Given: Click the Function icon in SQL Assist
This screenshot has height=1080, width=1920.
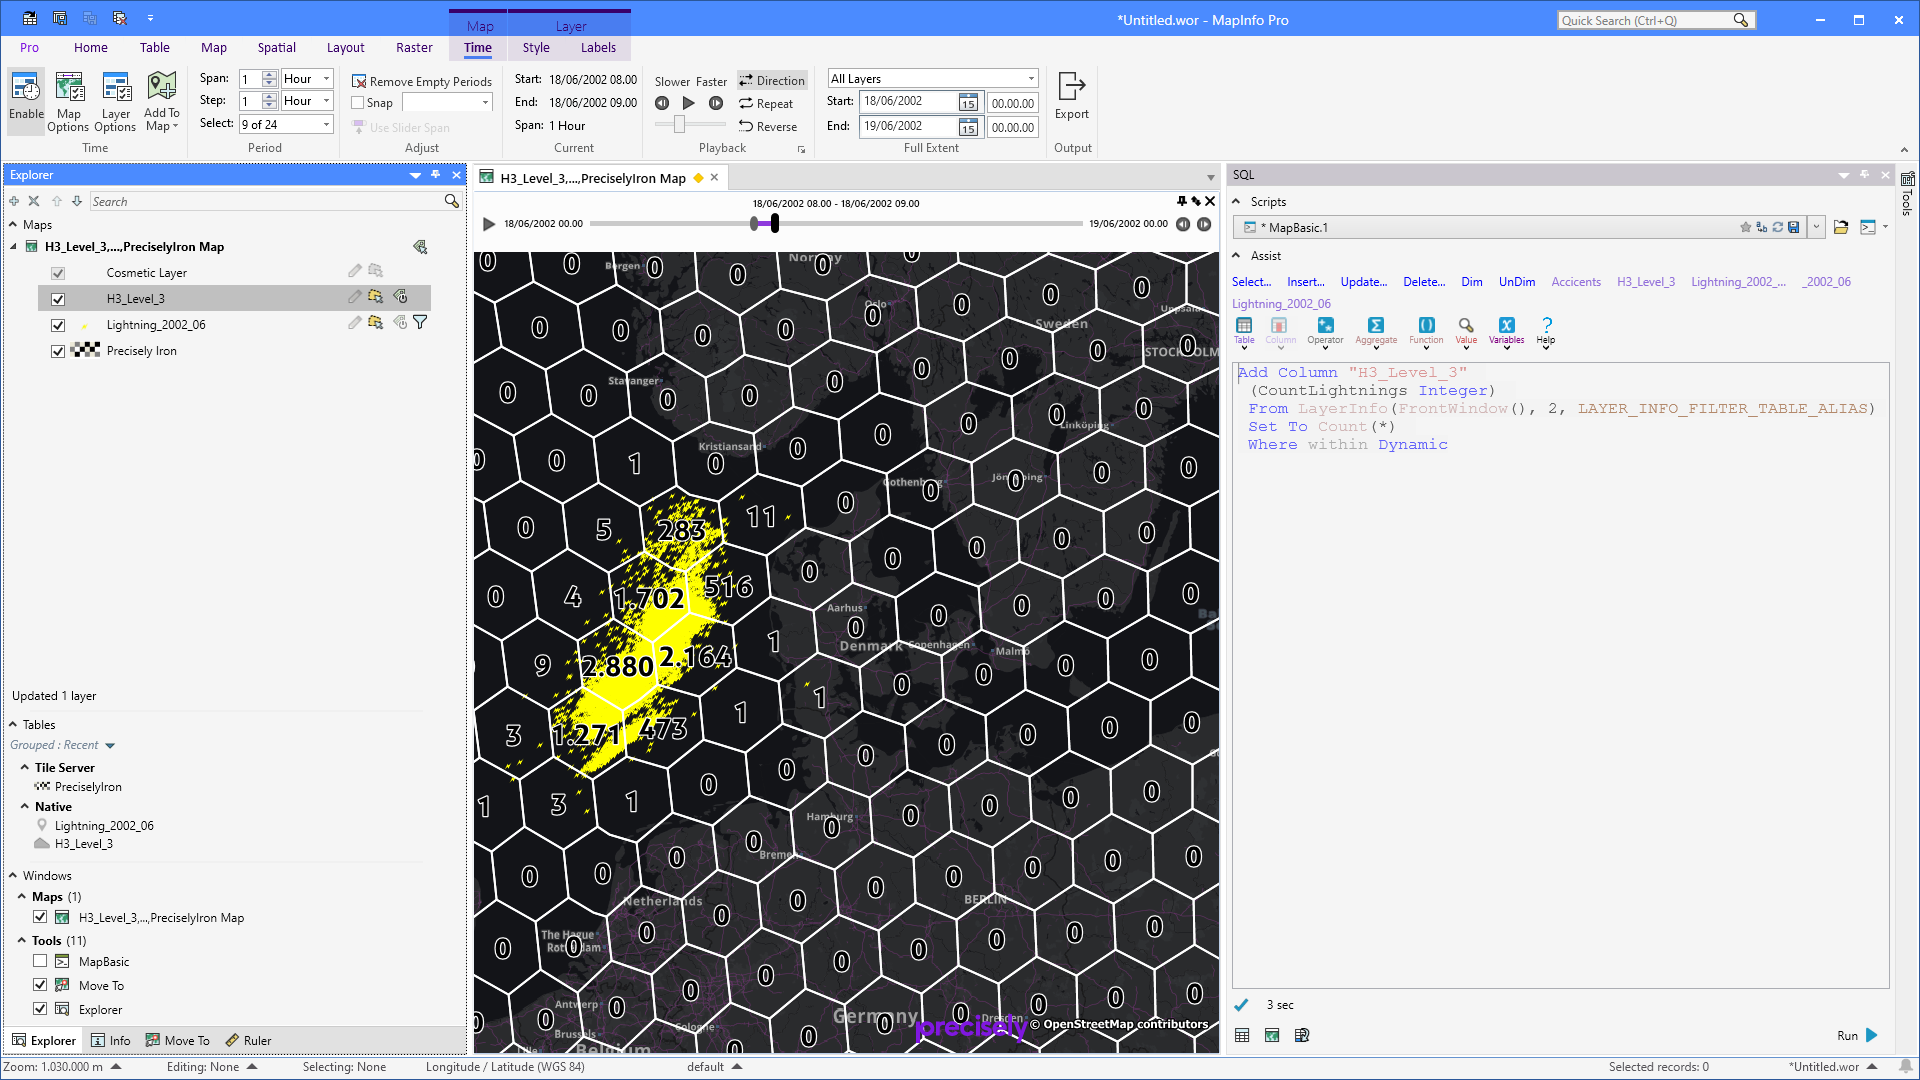Looking at the screenshot, I should click(1426, 331).
